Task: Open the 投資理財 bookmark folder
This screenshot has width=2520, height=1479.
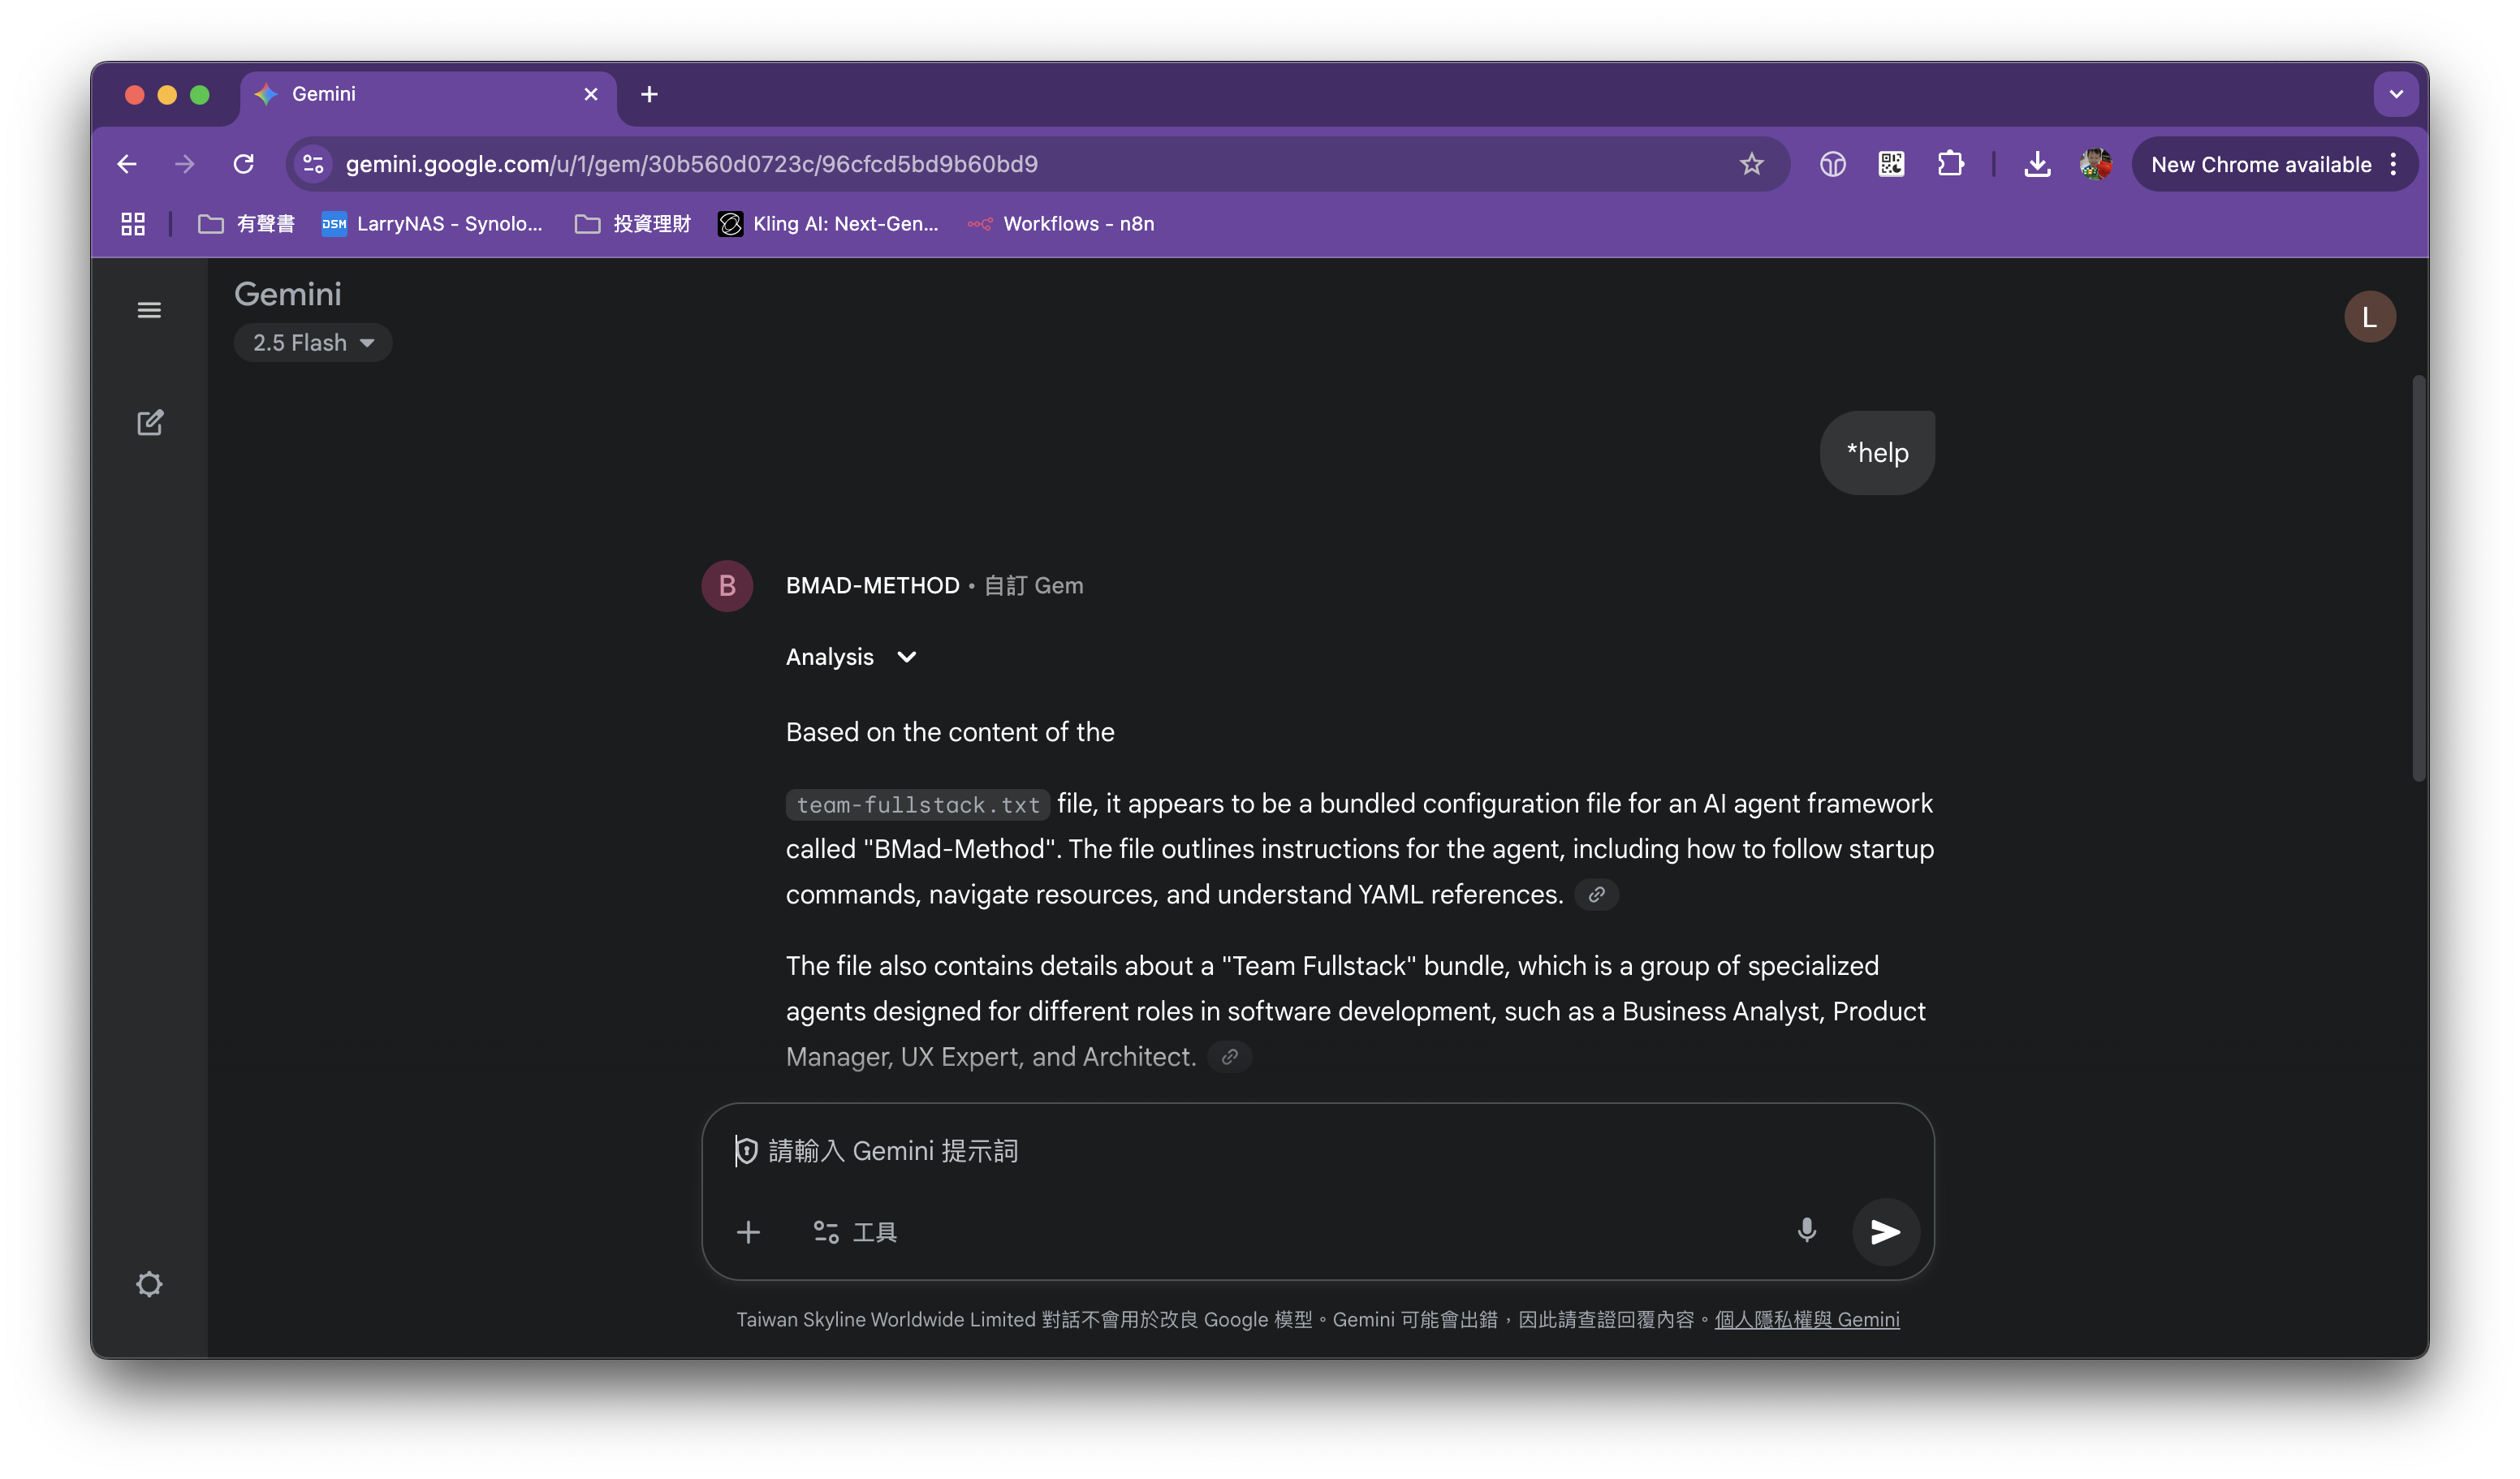Action: [632, 224]
